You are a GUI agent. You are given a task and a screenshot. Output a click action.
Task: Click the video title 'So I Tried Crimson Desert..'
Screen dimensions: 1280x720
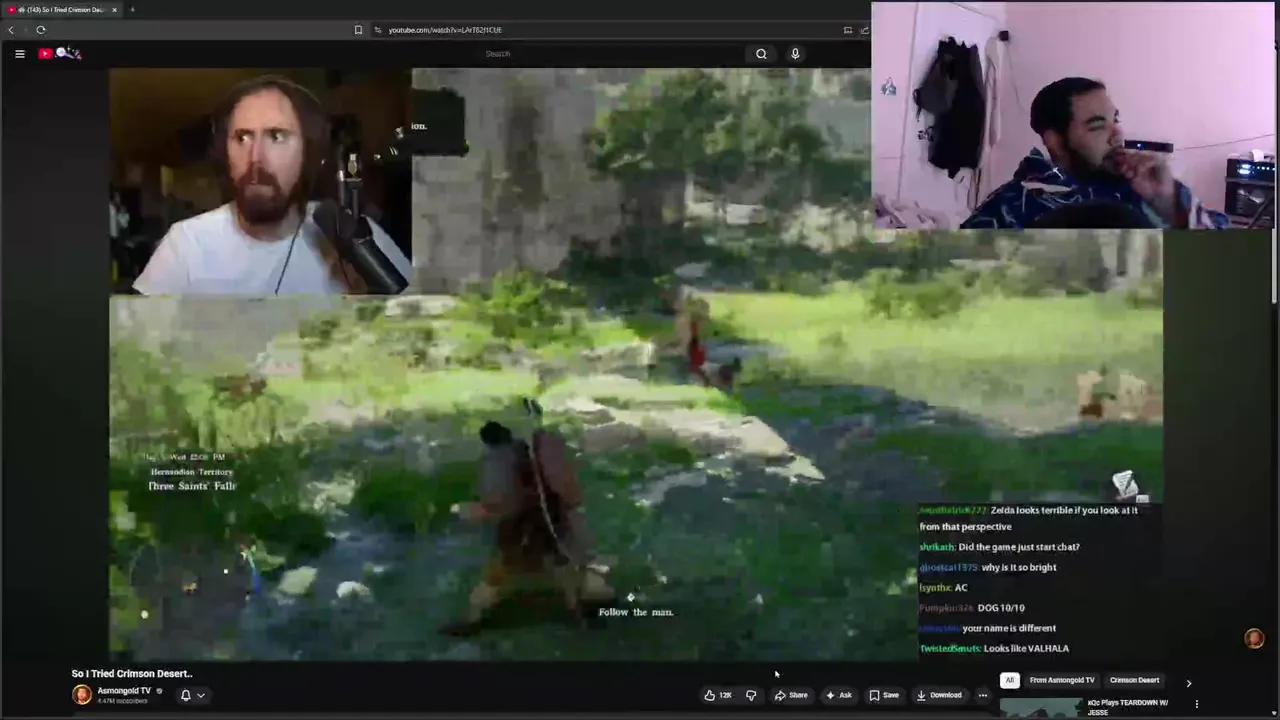click(132, 674)
